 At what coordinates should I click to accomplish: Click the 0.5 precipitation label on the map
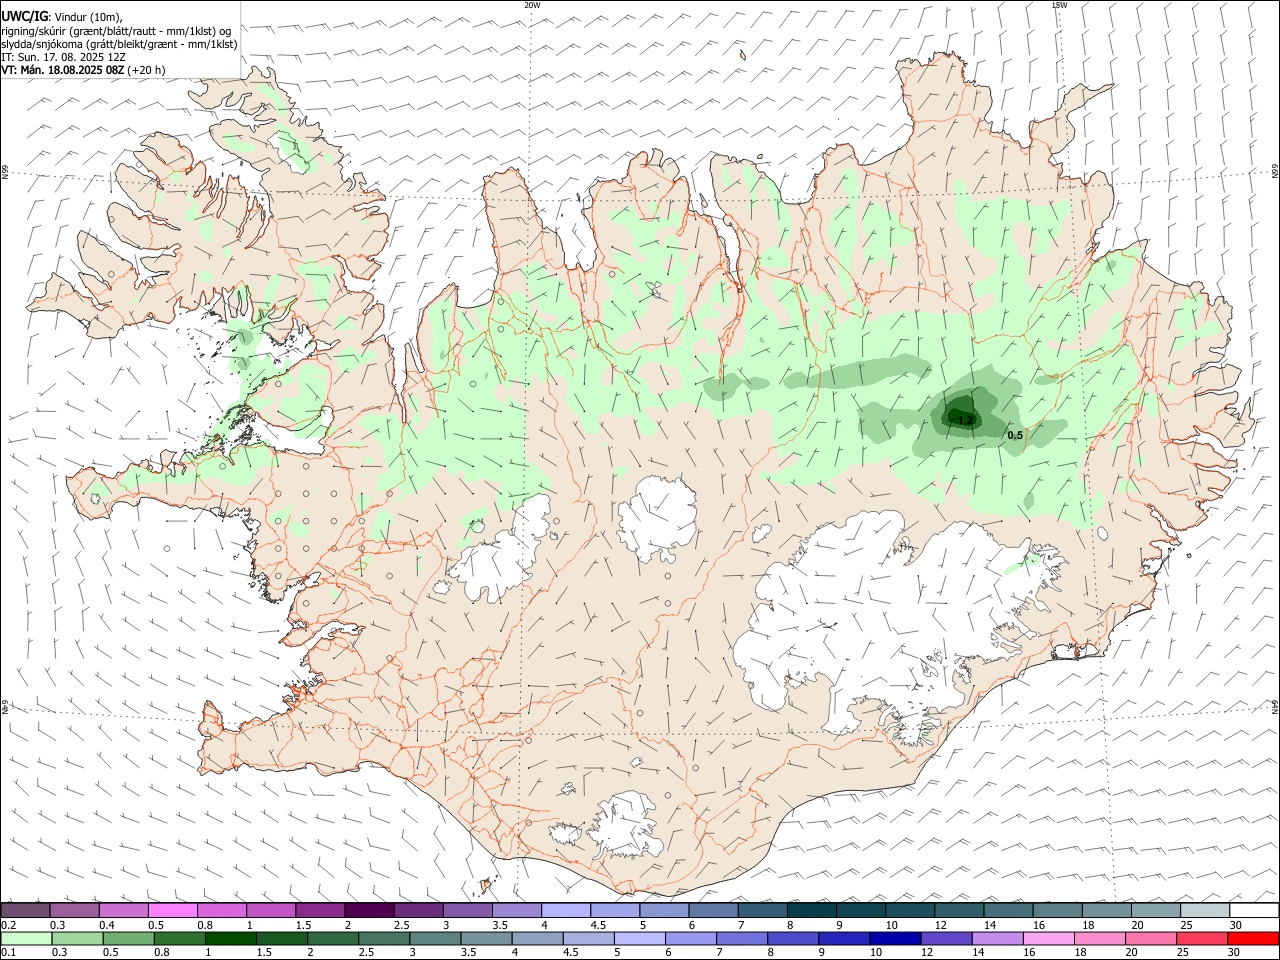1015,435
